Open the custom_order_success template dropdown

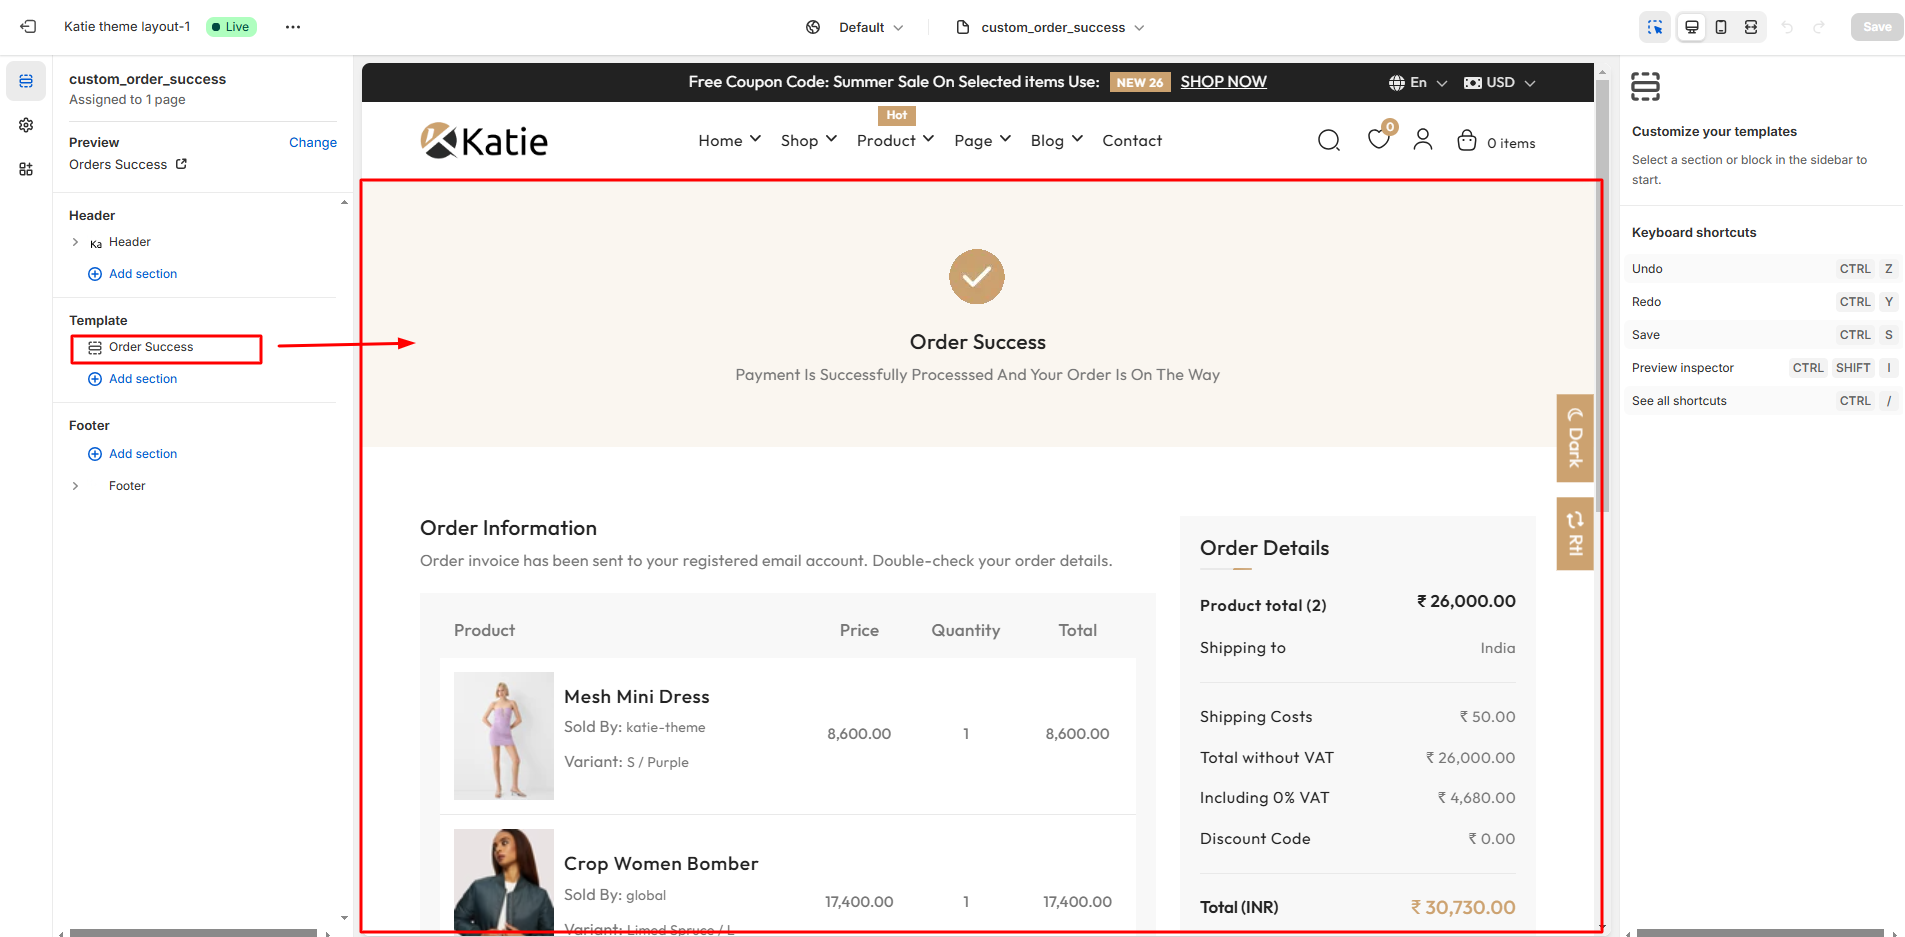[x=1051, y=27]
